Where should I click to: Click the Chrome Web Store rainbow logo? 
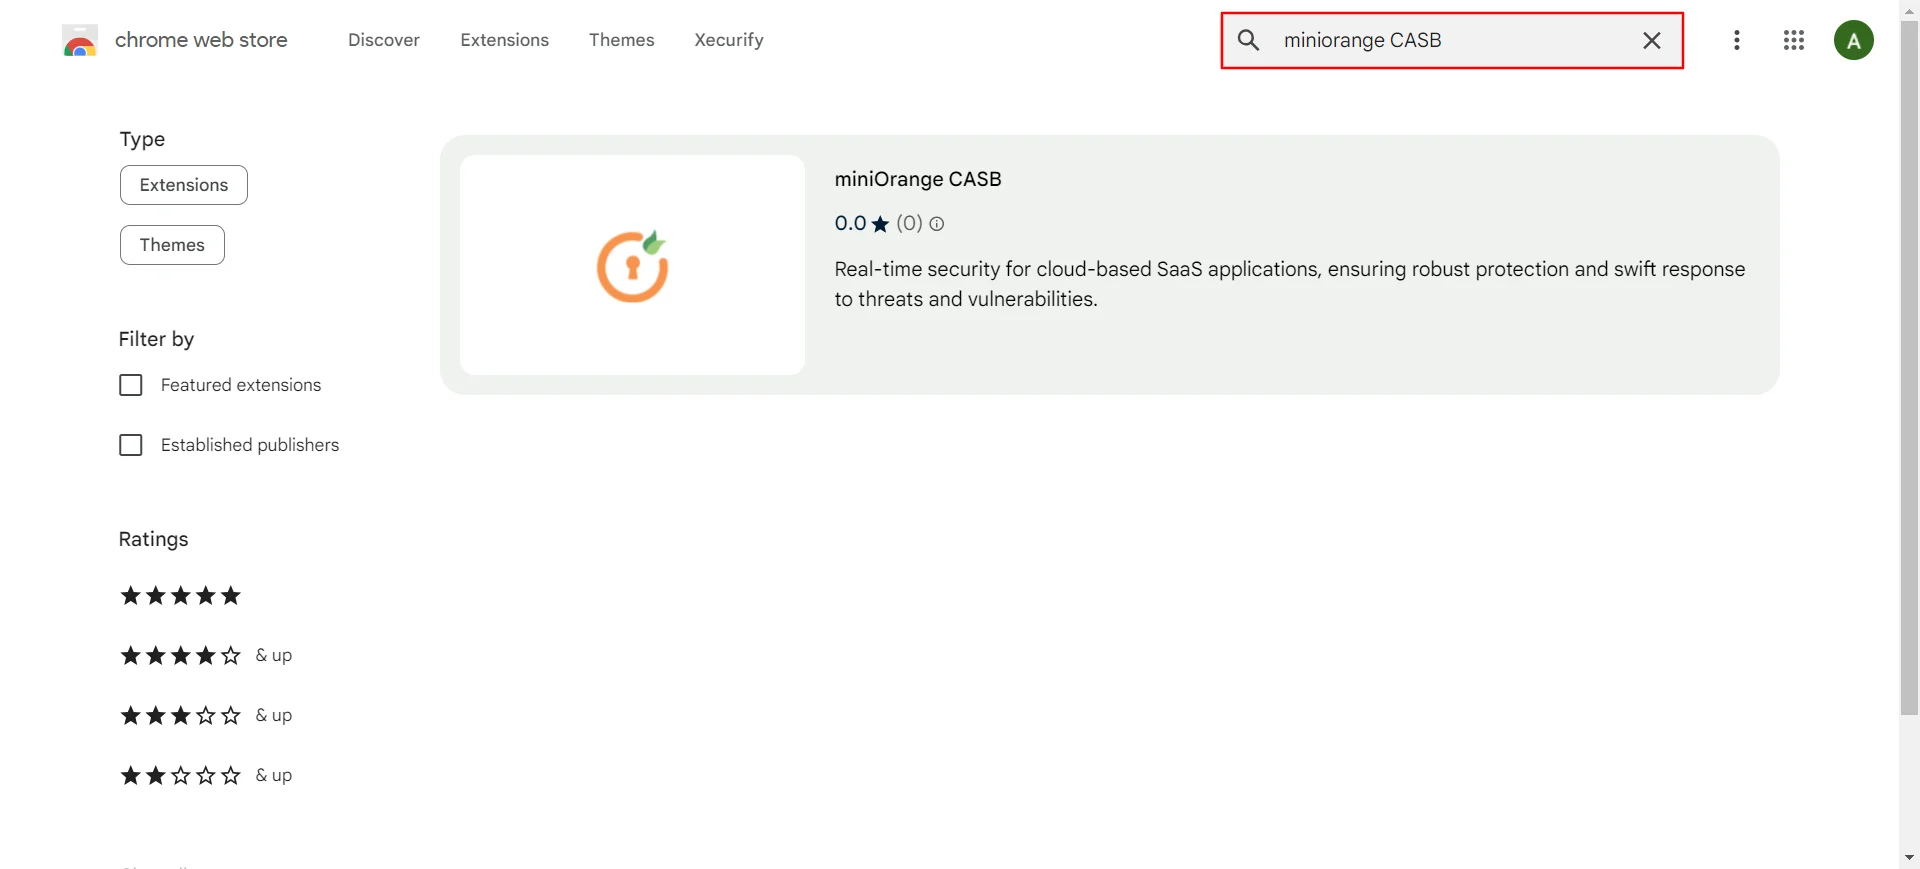point(79,41)
